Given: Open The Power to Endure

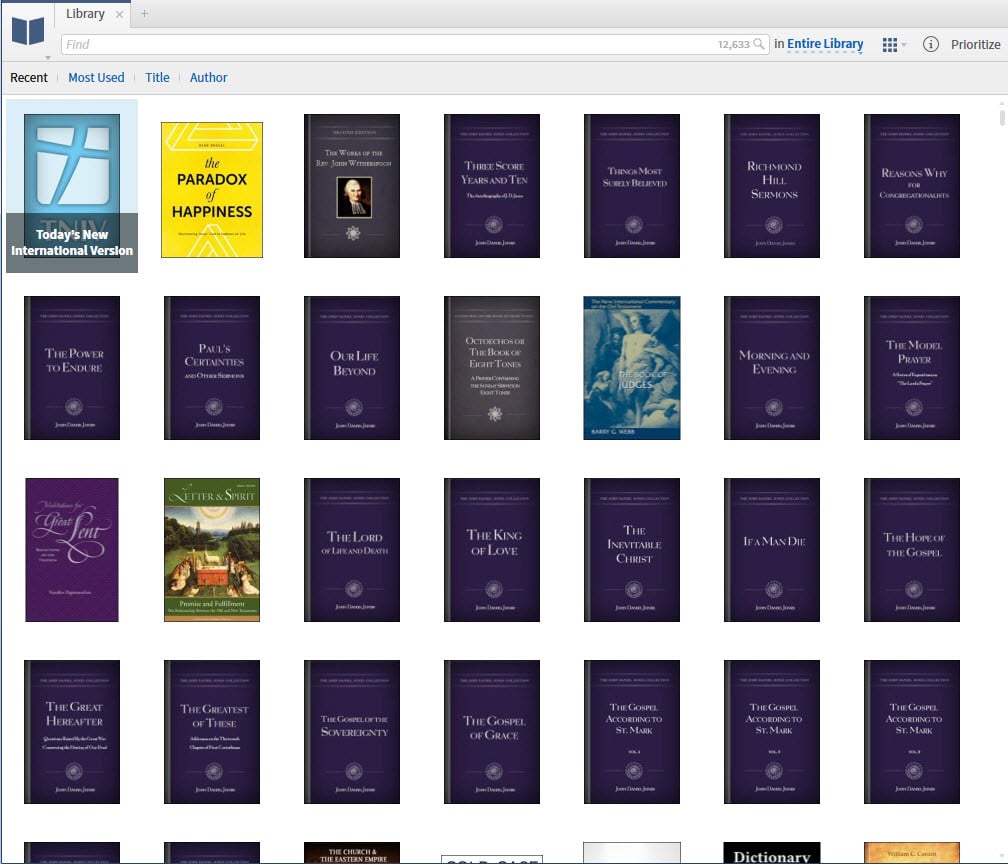Looking at the screenshot, I should (x=72, y=368).
